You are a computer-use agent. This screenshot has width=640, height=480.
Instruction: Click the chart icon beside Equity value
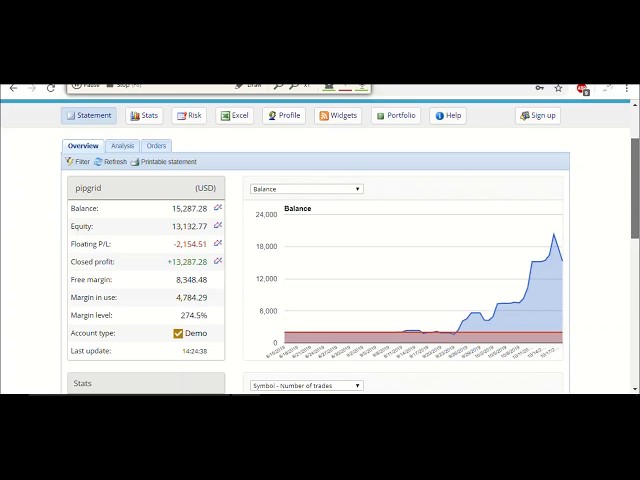coord(217,226)
